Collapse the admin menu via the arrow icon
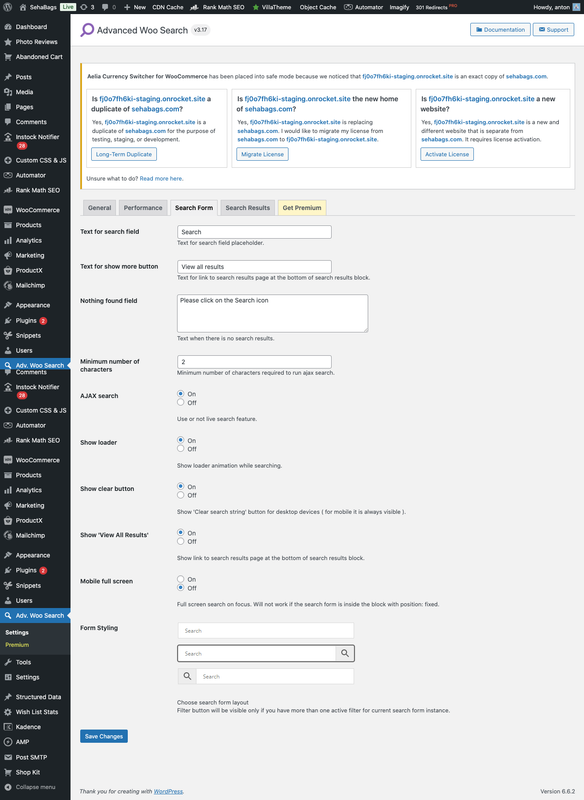This screenshot has width=584, height=800. click(x=8, y=787)
